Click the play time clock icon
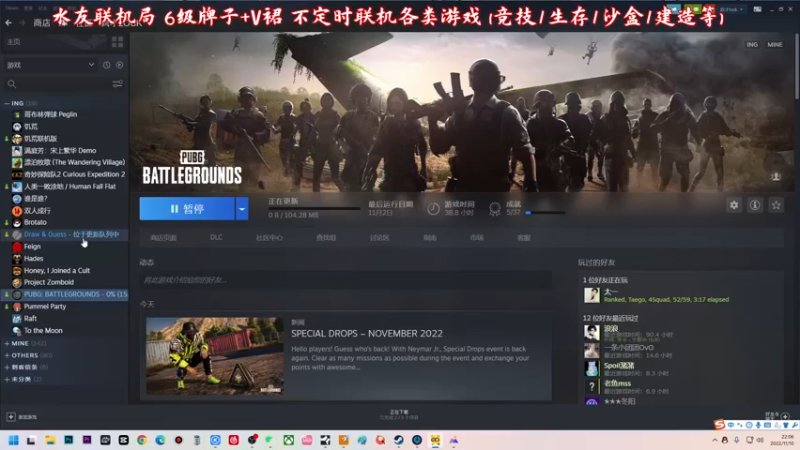 [x=433, y=208]
